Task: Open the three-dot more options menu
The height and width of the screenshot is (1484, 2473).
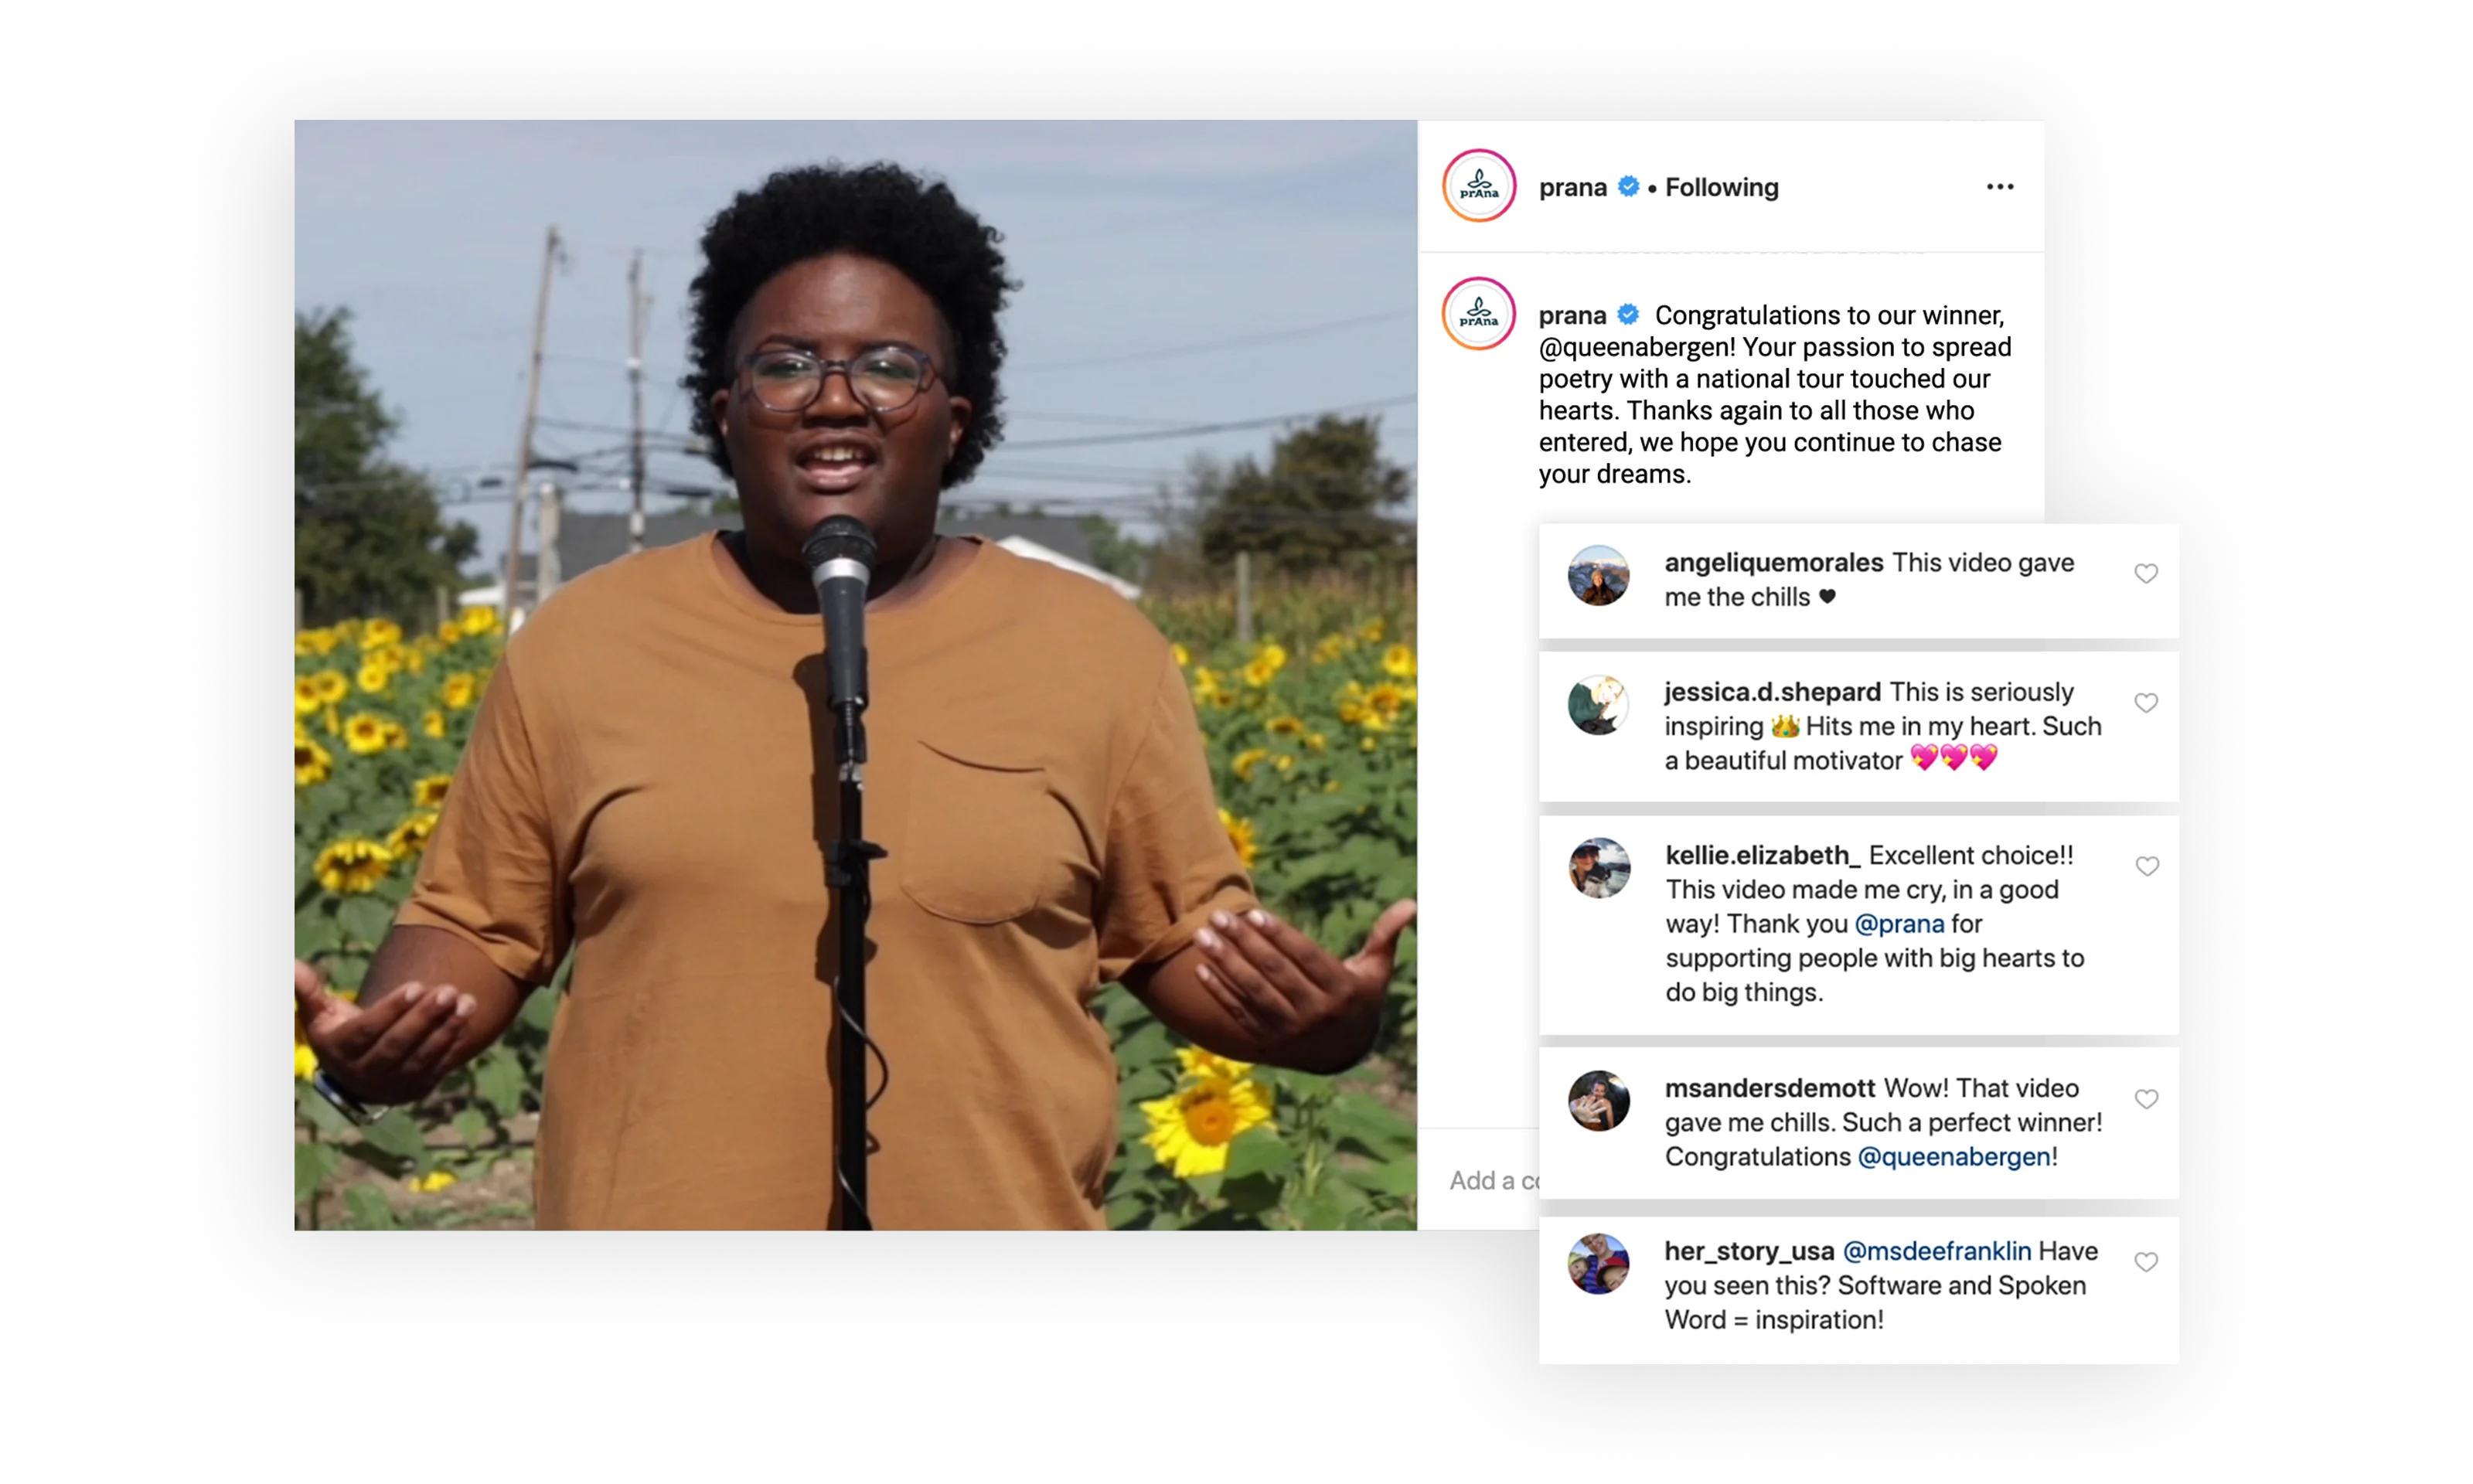Action: [x=1999, y=187]
